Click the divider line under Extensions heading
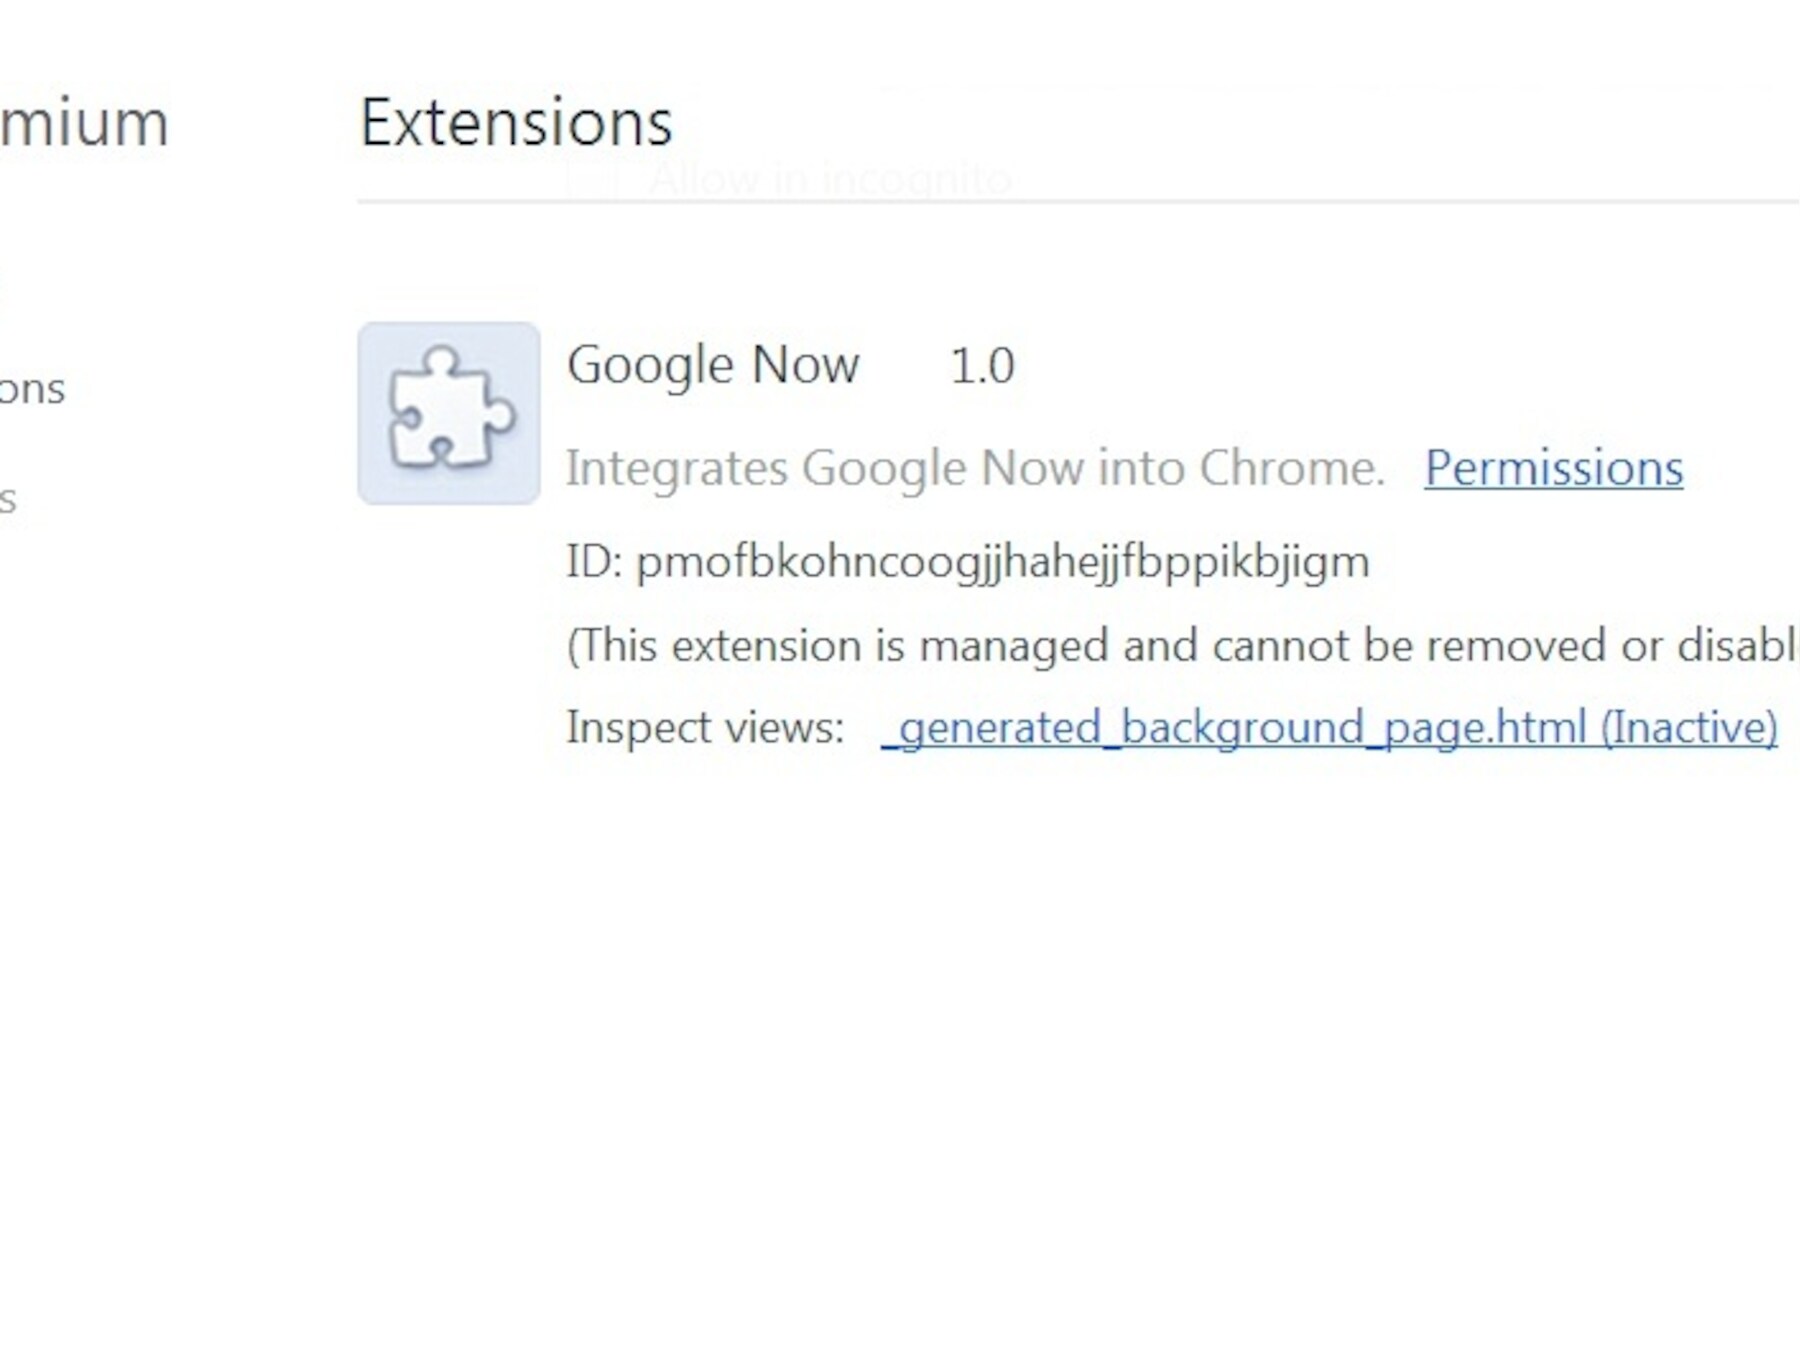This screenshot has width=1800, height=1350. point(1078,202)
